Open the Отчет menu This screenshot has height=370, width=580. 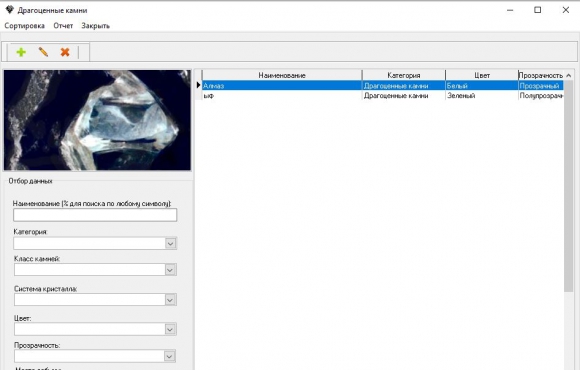pos(63,26)
